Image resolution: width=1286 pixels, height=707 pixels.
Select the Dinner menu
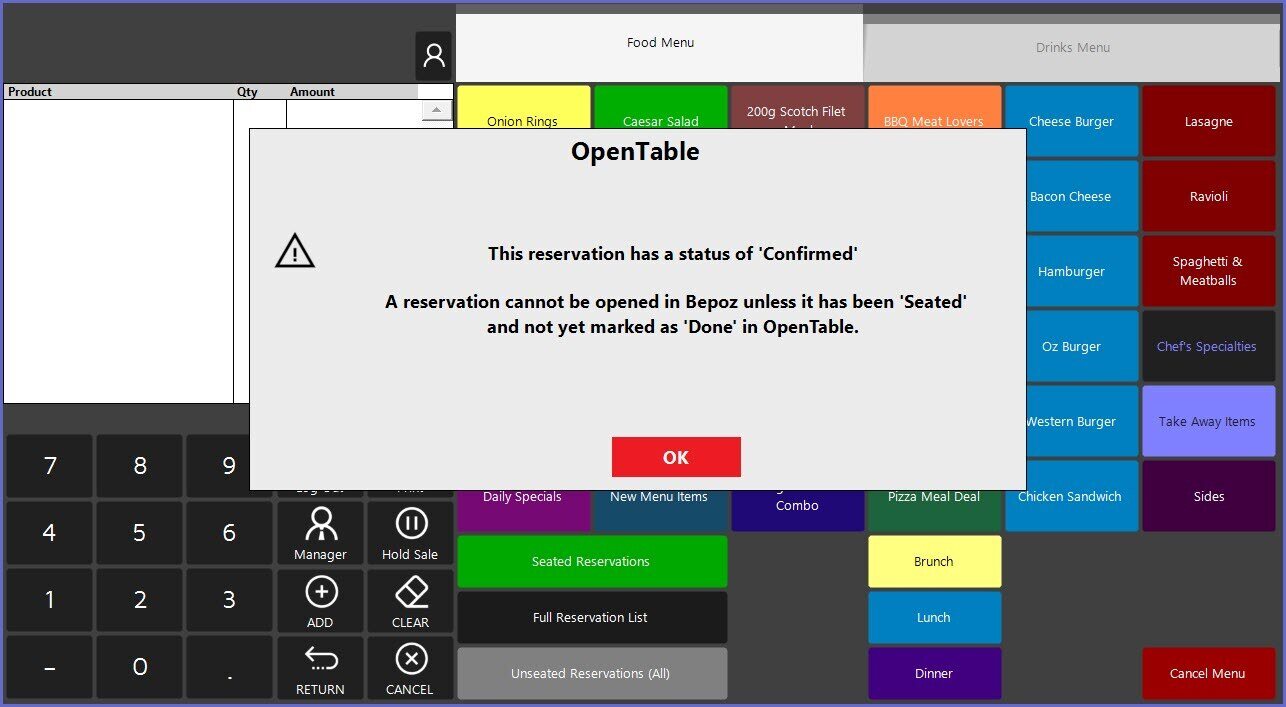(934, 674)
